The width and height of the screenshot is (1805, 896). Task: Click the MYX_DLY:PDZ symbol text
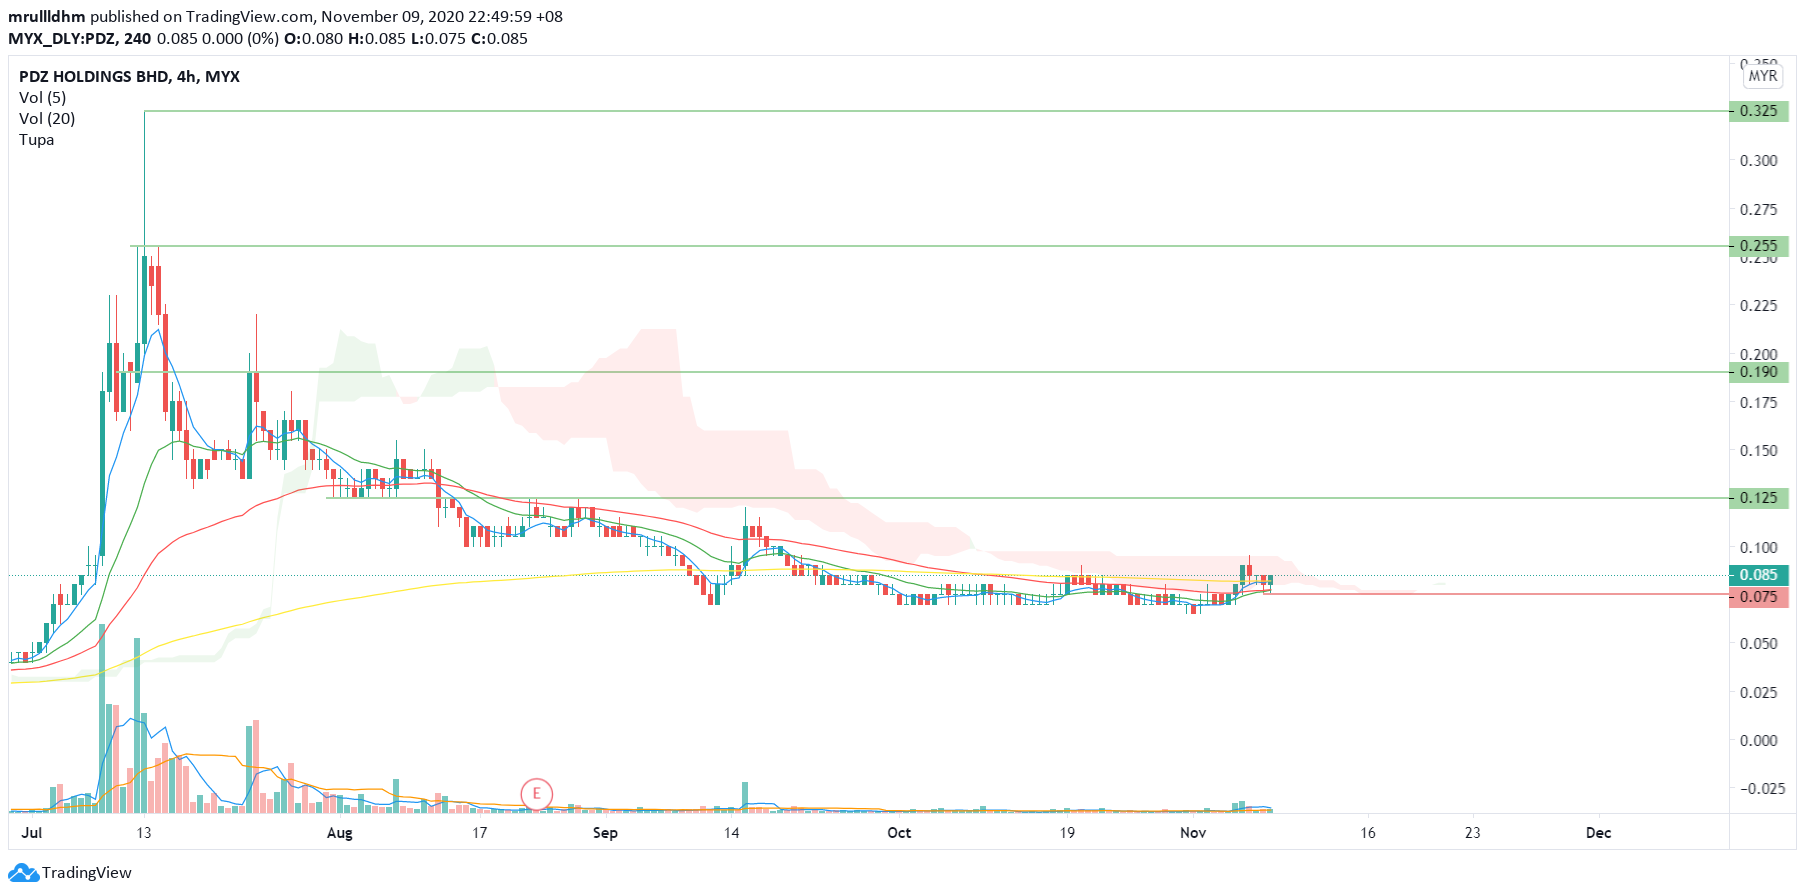62,39
